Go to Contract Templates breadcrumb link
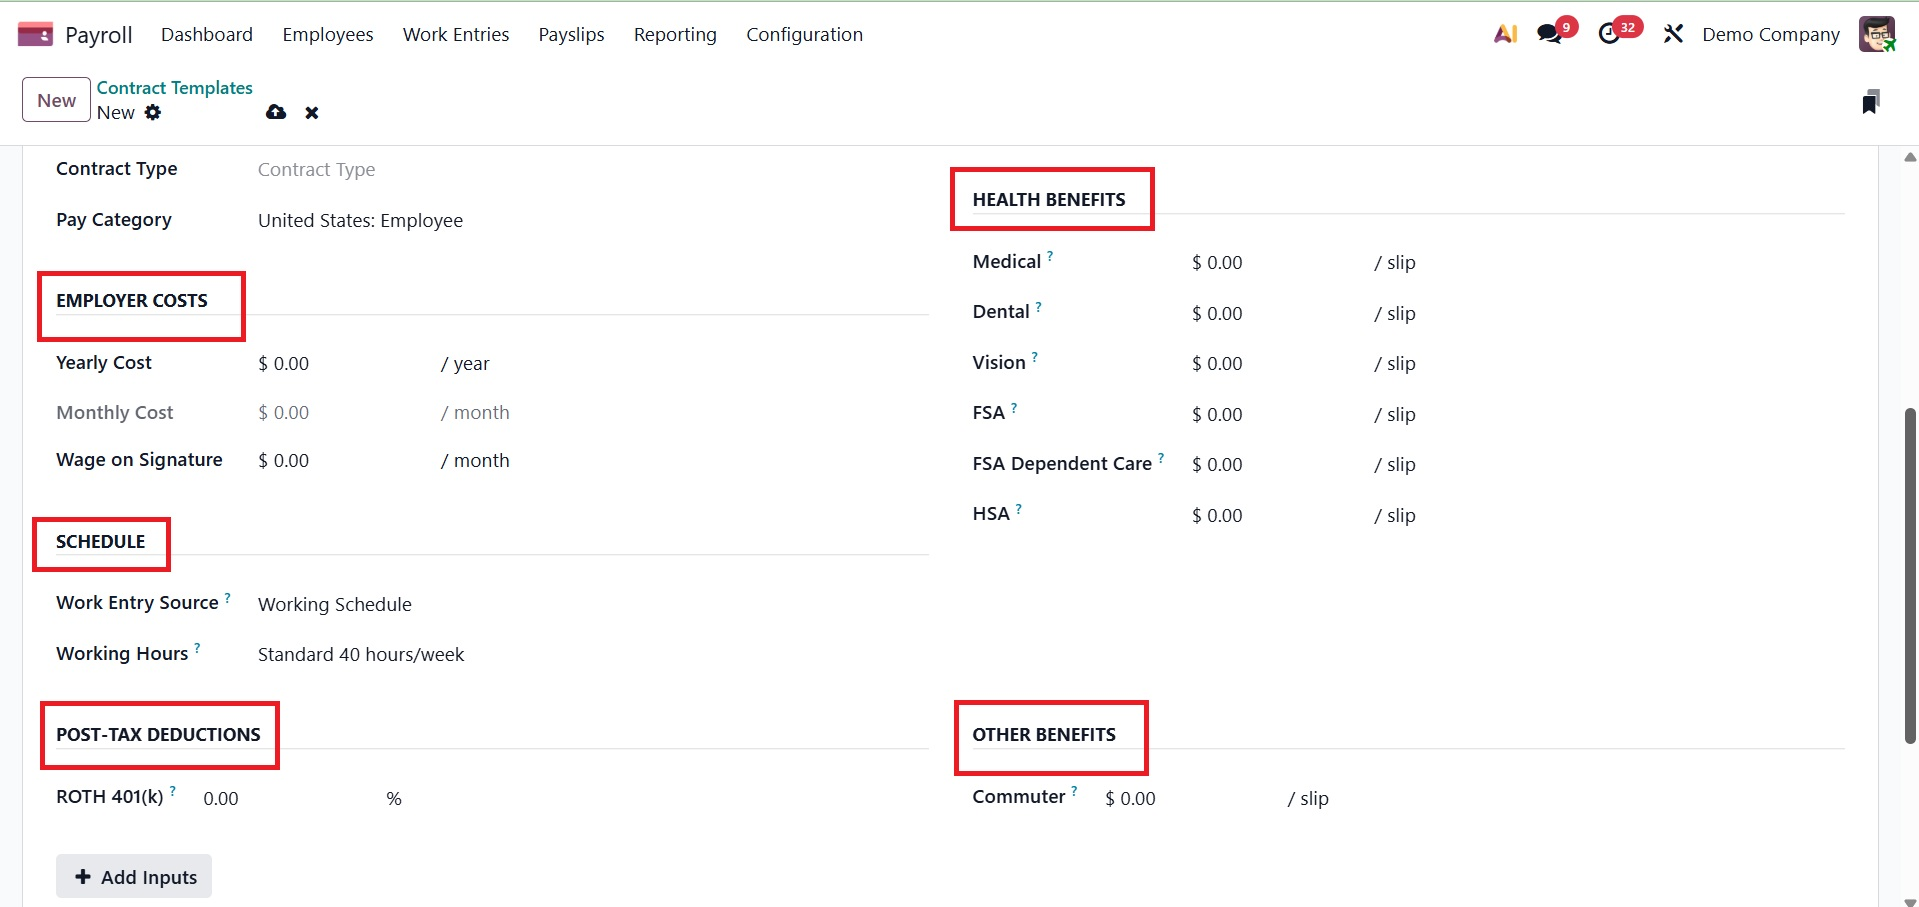This screenshot has height=907, width=1919. [175, 88]
